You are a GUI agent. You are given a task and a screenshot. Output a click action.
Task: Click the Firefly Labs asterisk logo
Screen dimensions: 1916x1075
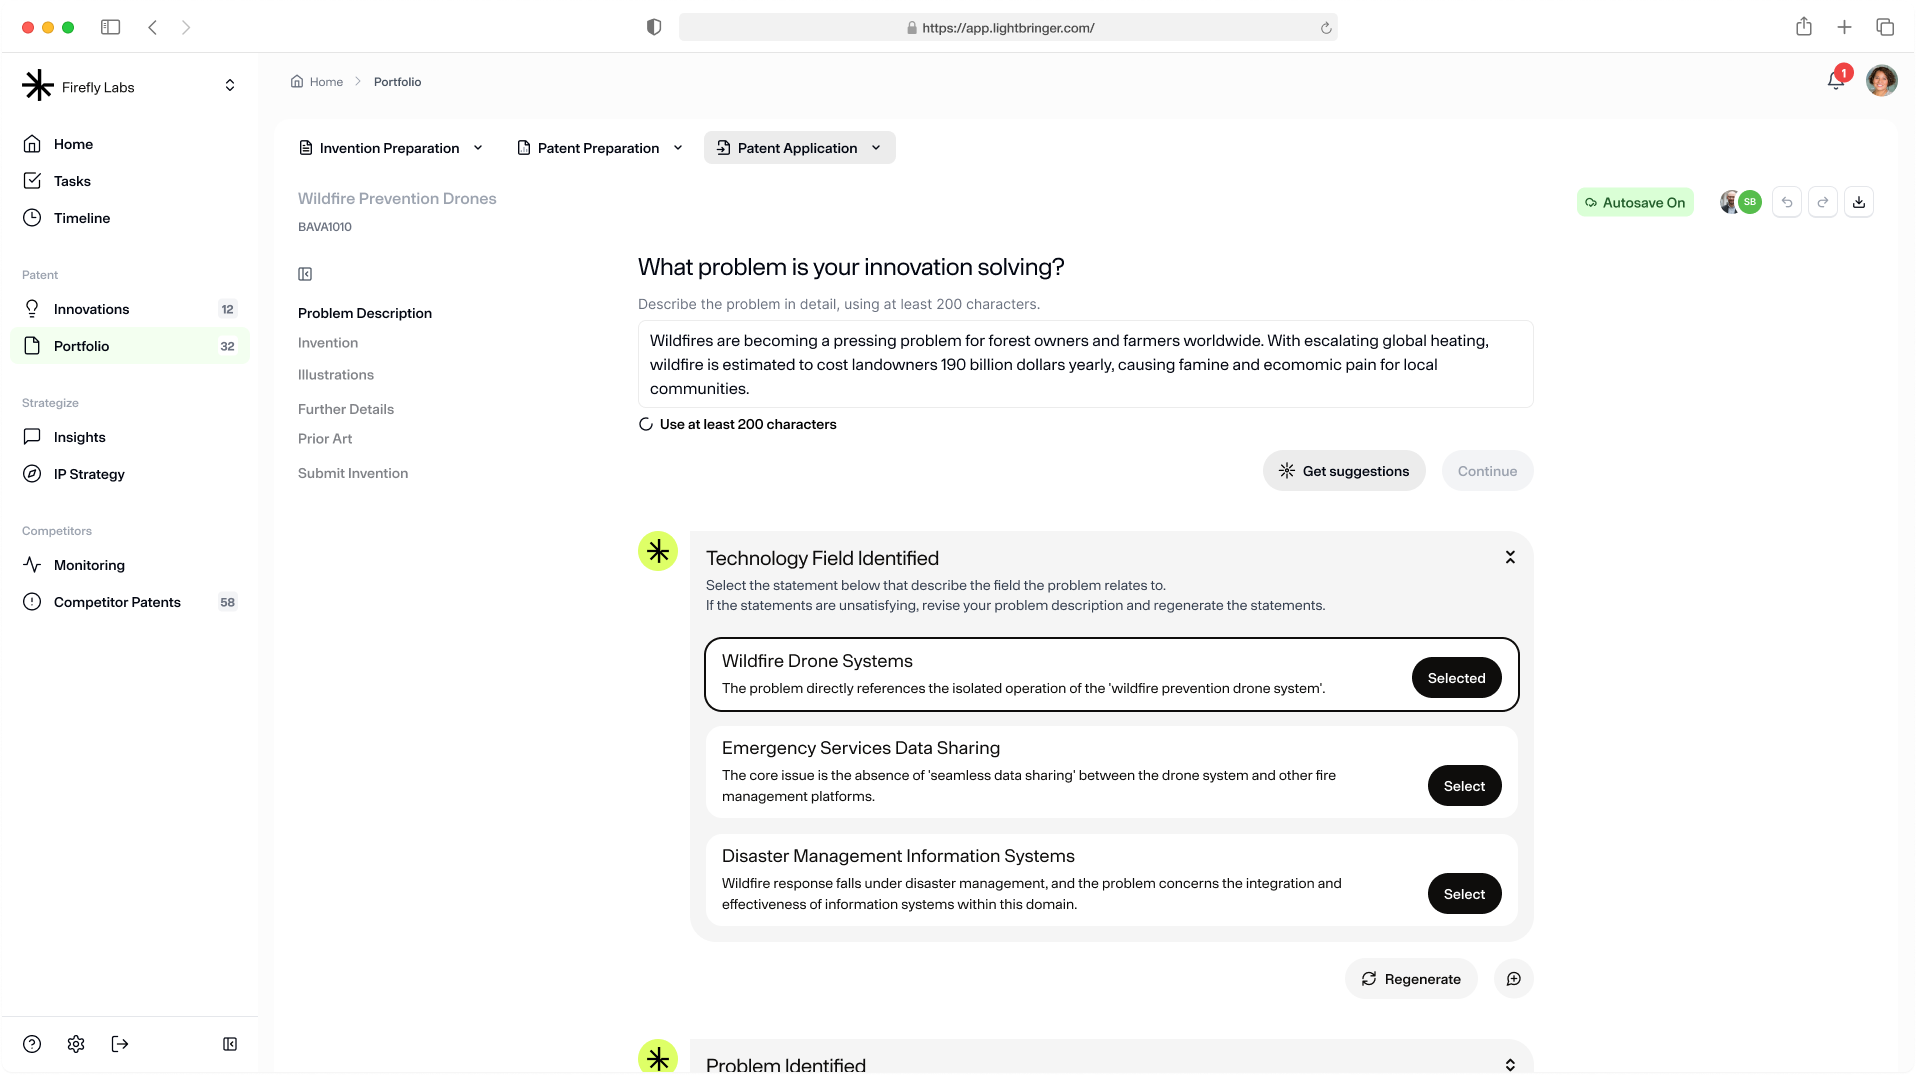[38, 86]
